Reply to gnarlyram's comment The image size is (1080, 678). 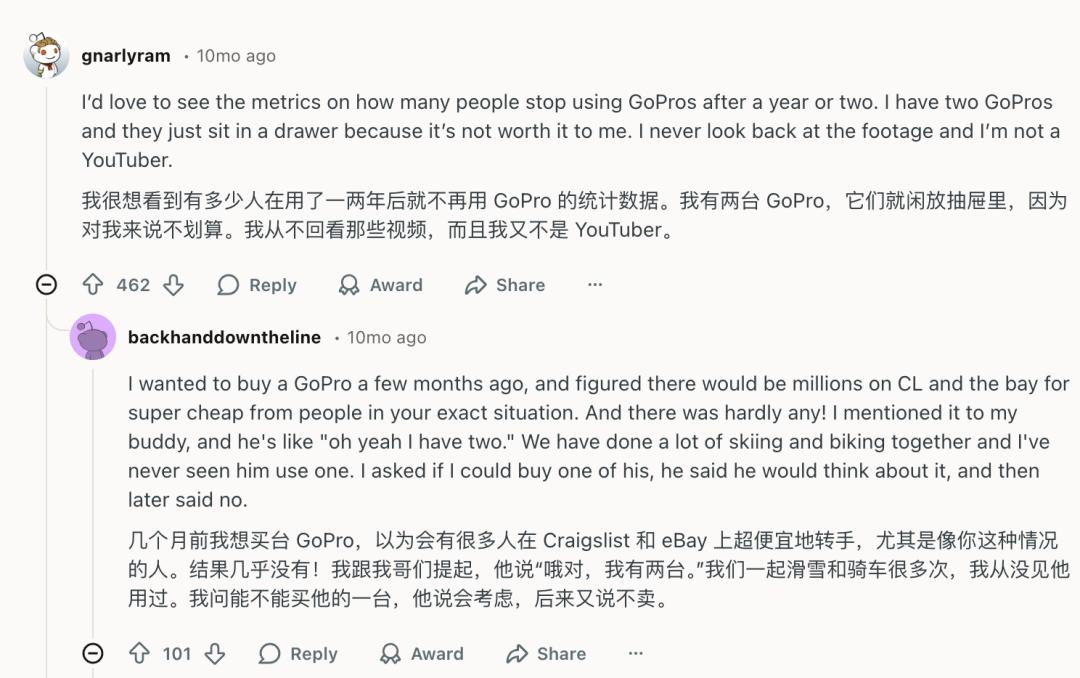coord(257,285)
